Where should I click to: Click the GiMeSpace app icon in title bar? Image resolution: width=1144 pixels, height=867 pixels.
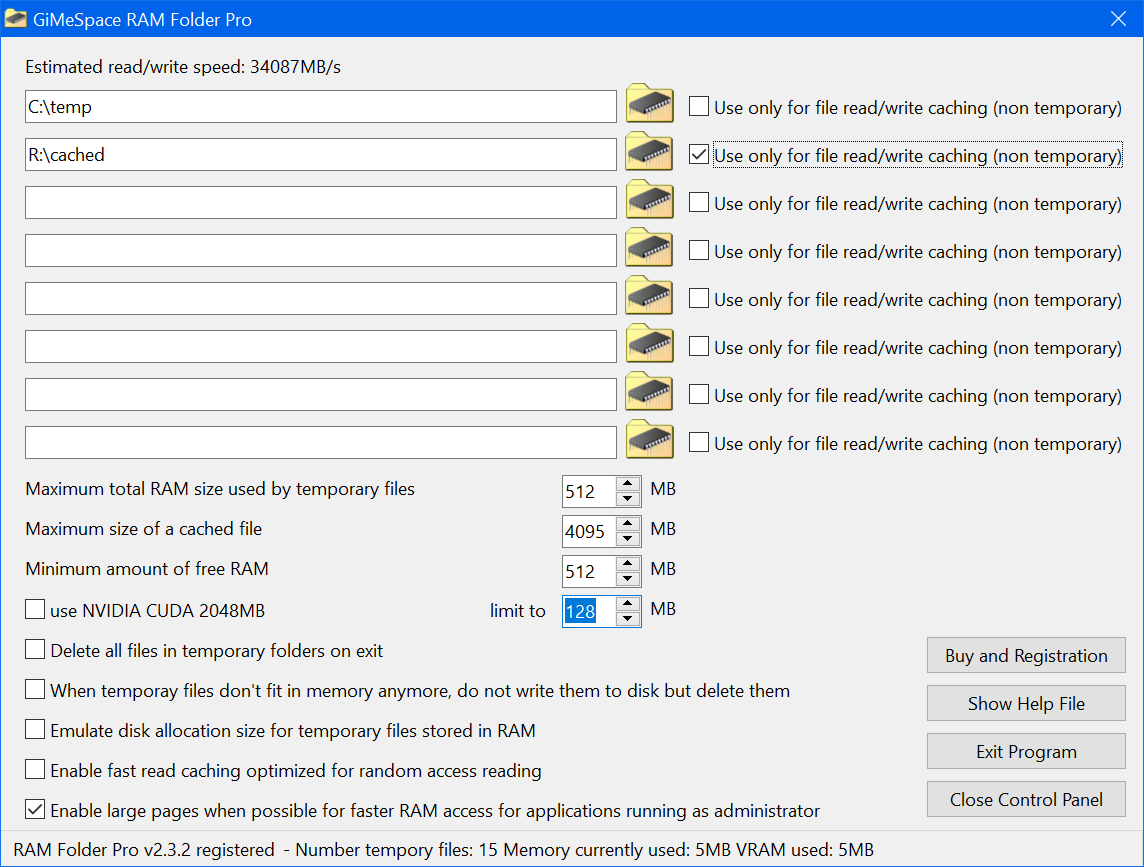coord(16,19)
